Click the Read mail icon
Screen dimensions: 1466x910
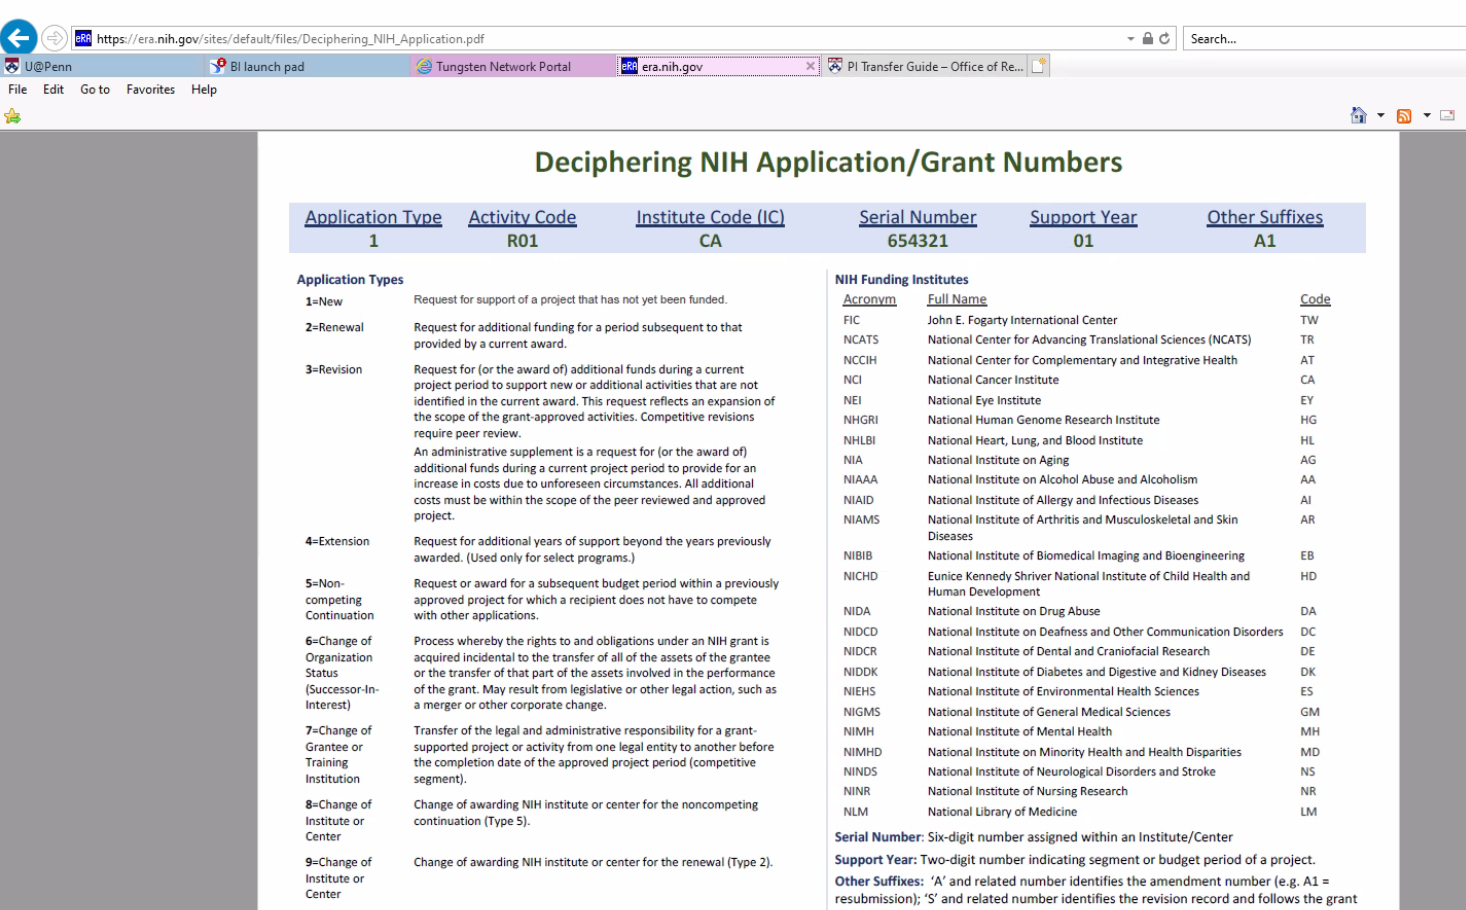coord(1447,116)
